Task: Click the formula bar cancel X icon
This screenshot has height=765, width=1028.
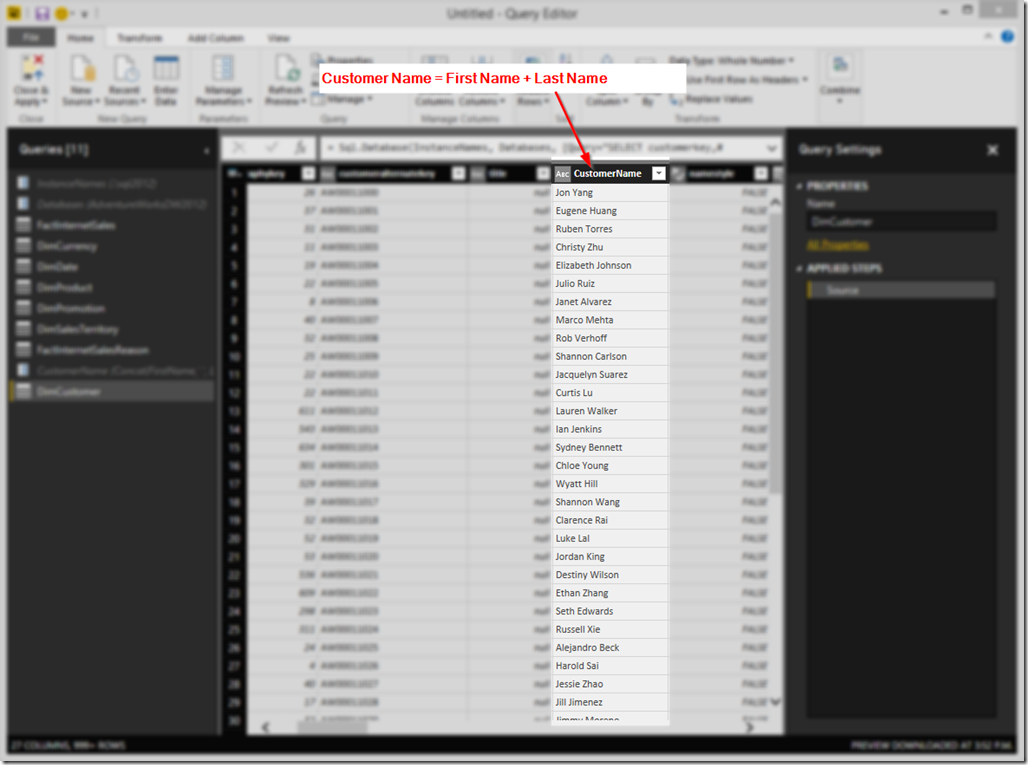Action: click(x=239, y=148)
